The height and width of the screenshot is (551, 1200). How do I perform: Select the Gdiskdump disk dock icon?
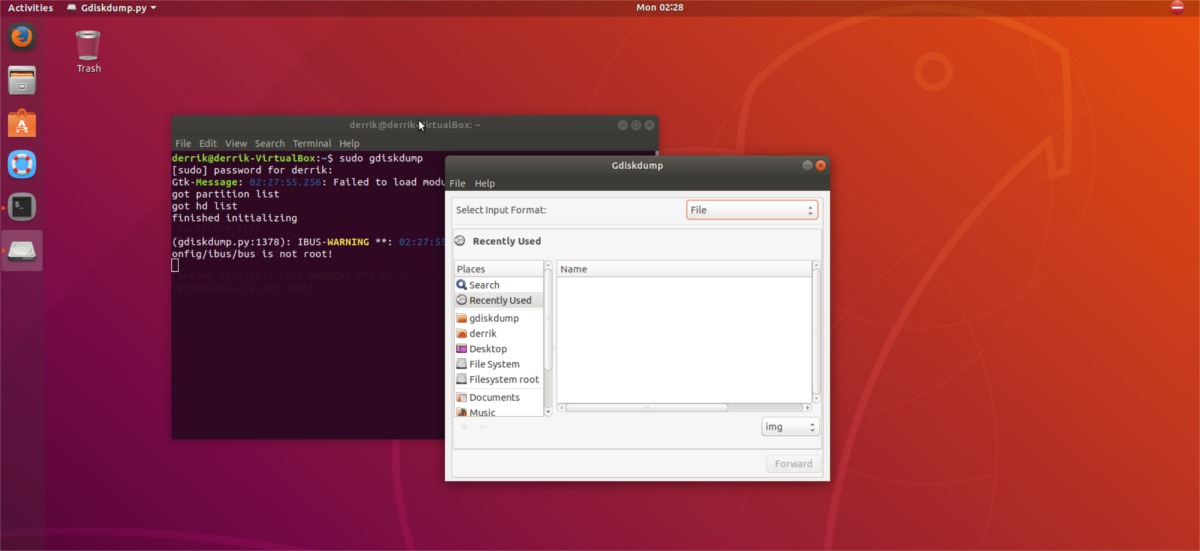[22, 250]
